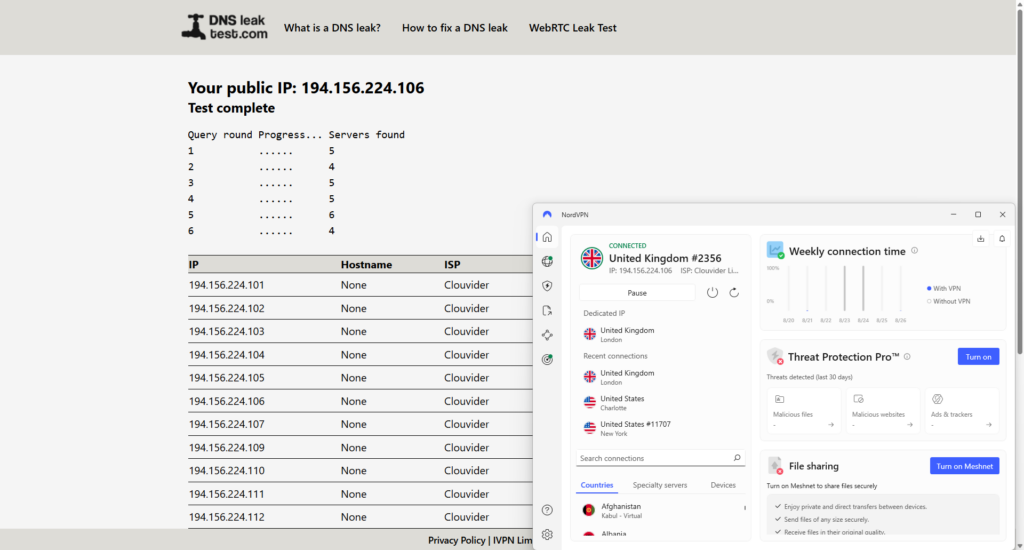
Task: Select the With VPN legend marker
Action: point(929,288)
